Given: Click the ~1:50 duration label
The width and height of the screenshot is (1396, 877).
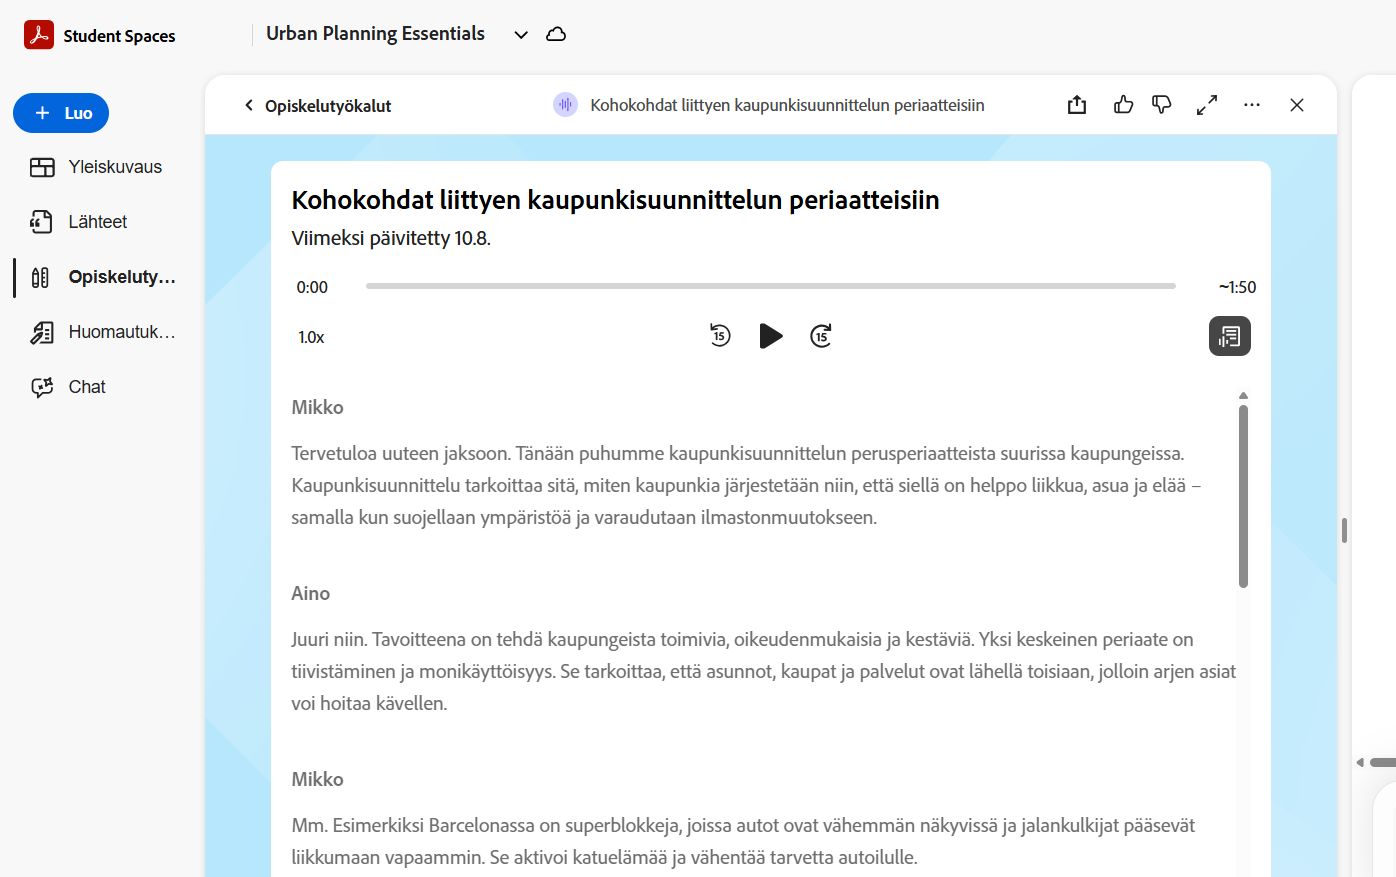Looking at the screenshot, I should pyautogui.click(x=1237, y=288).
